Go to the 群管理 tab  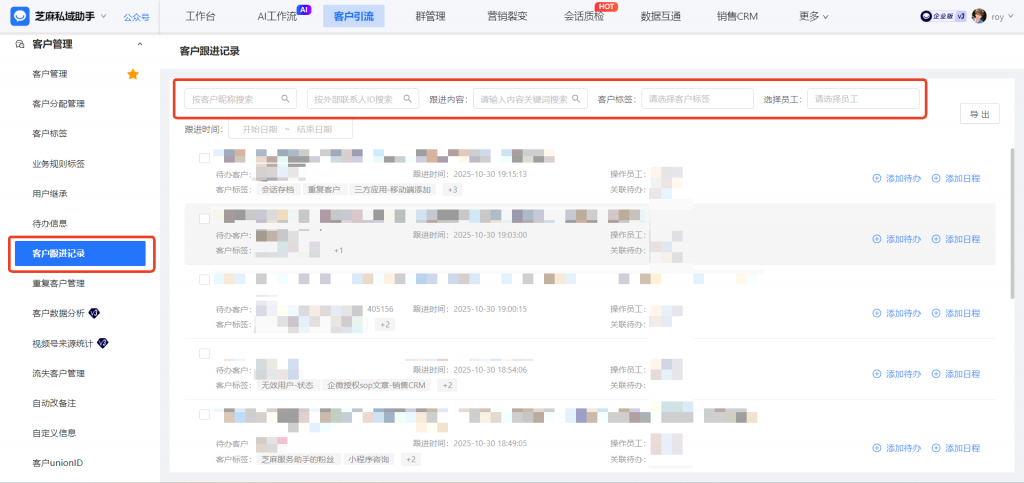[x=430, y=17]
